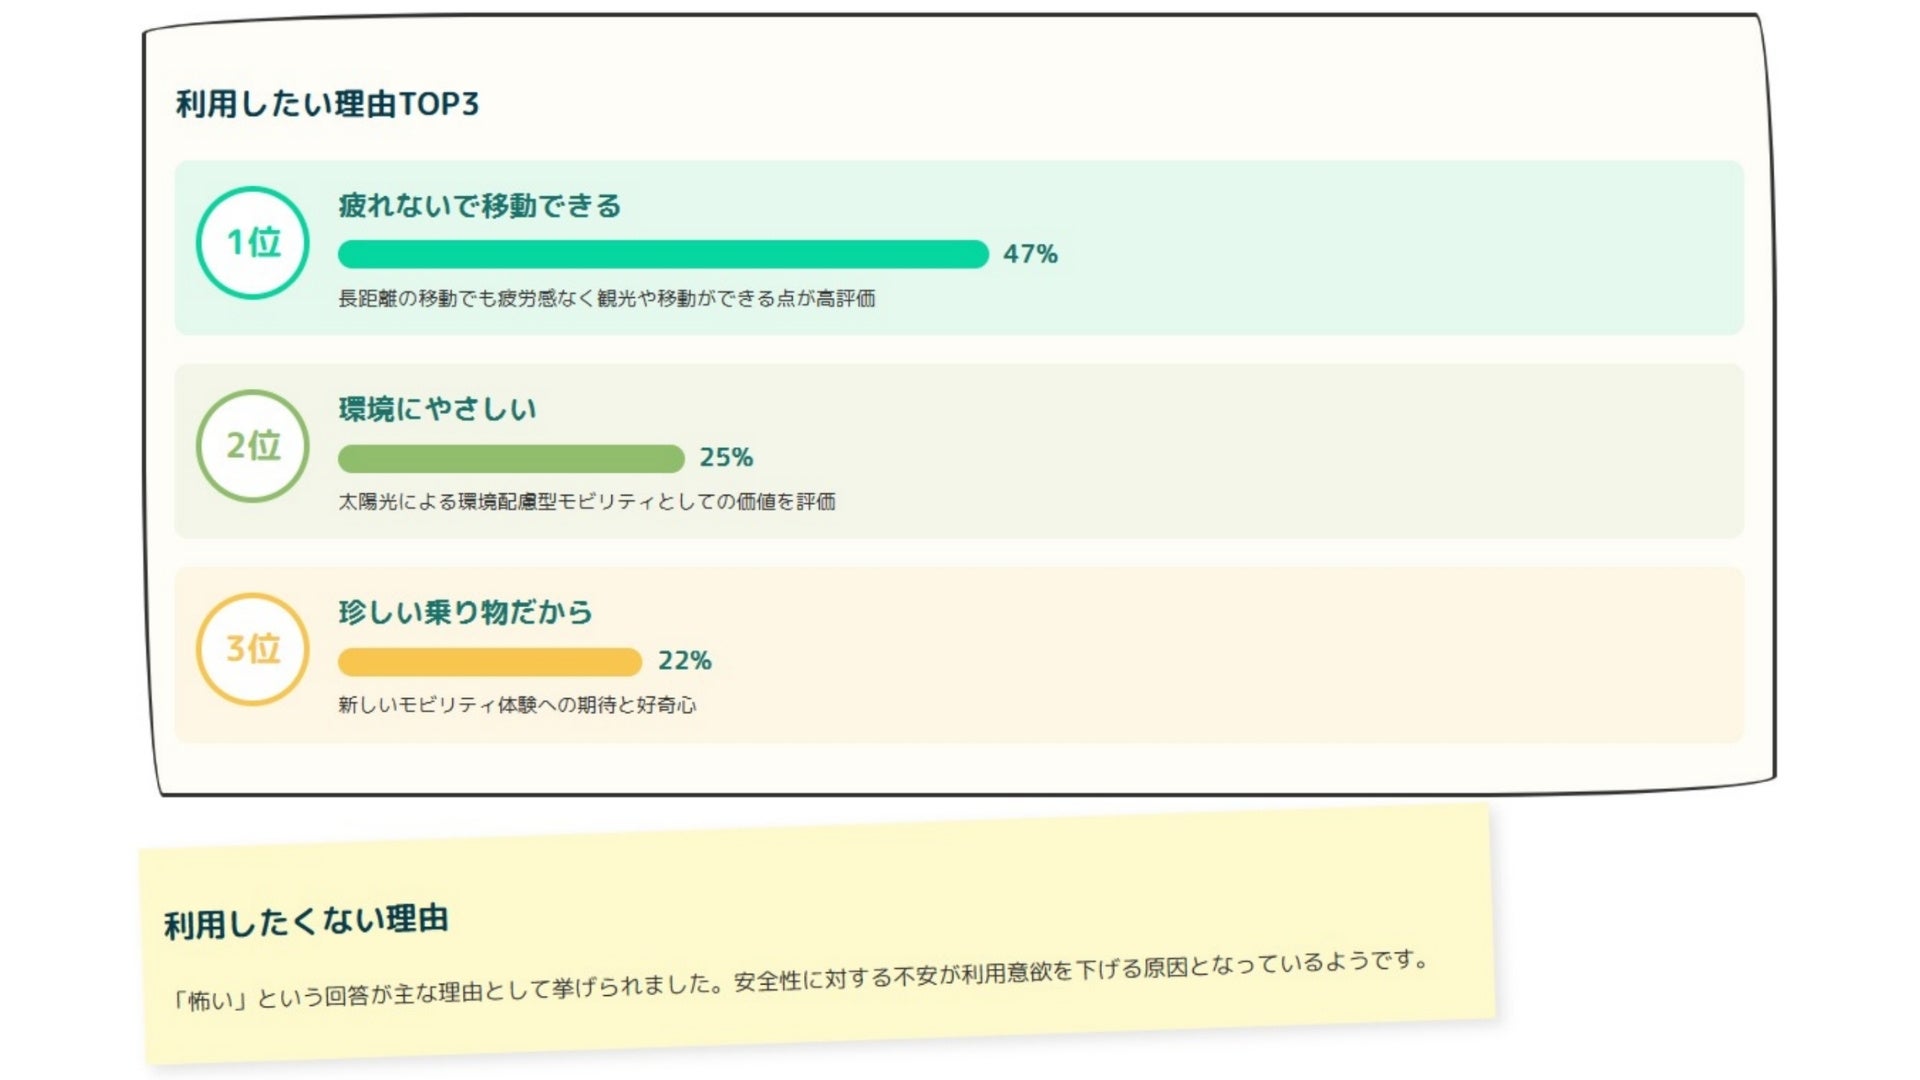1920x1080 pixels.
Task: Click the 3位 rank circle badge
Action: (x=253, y=649)
